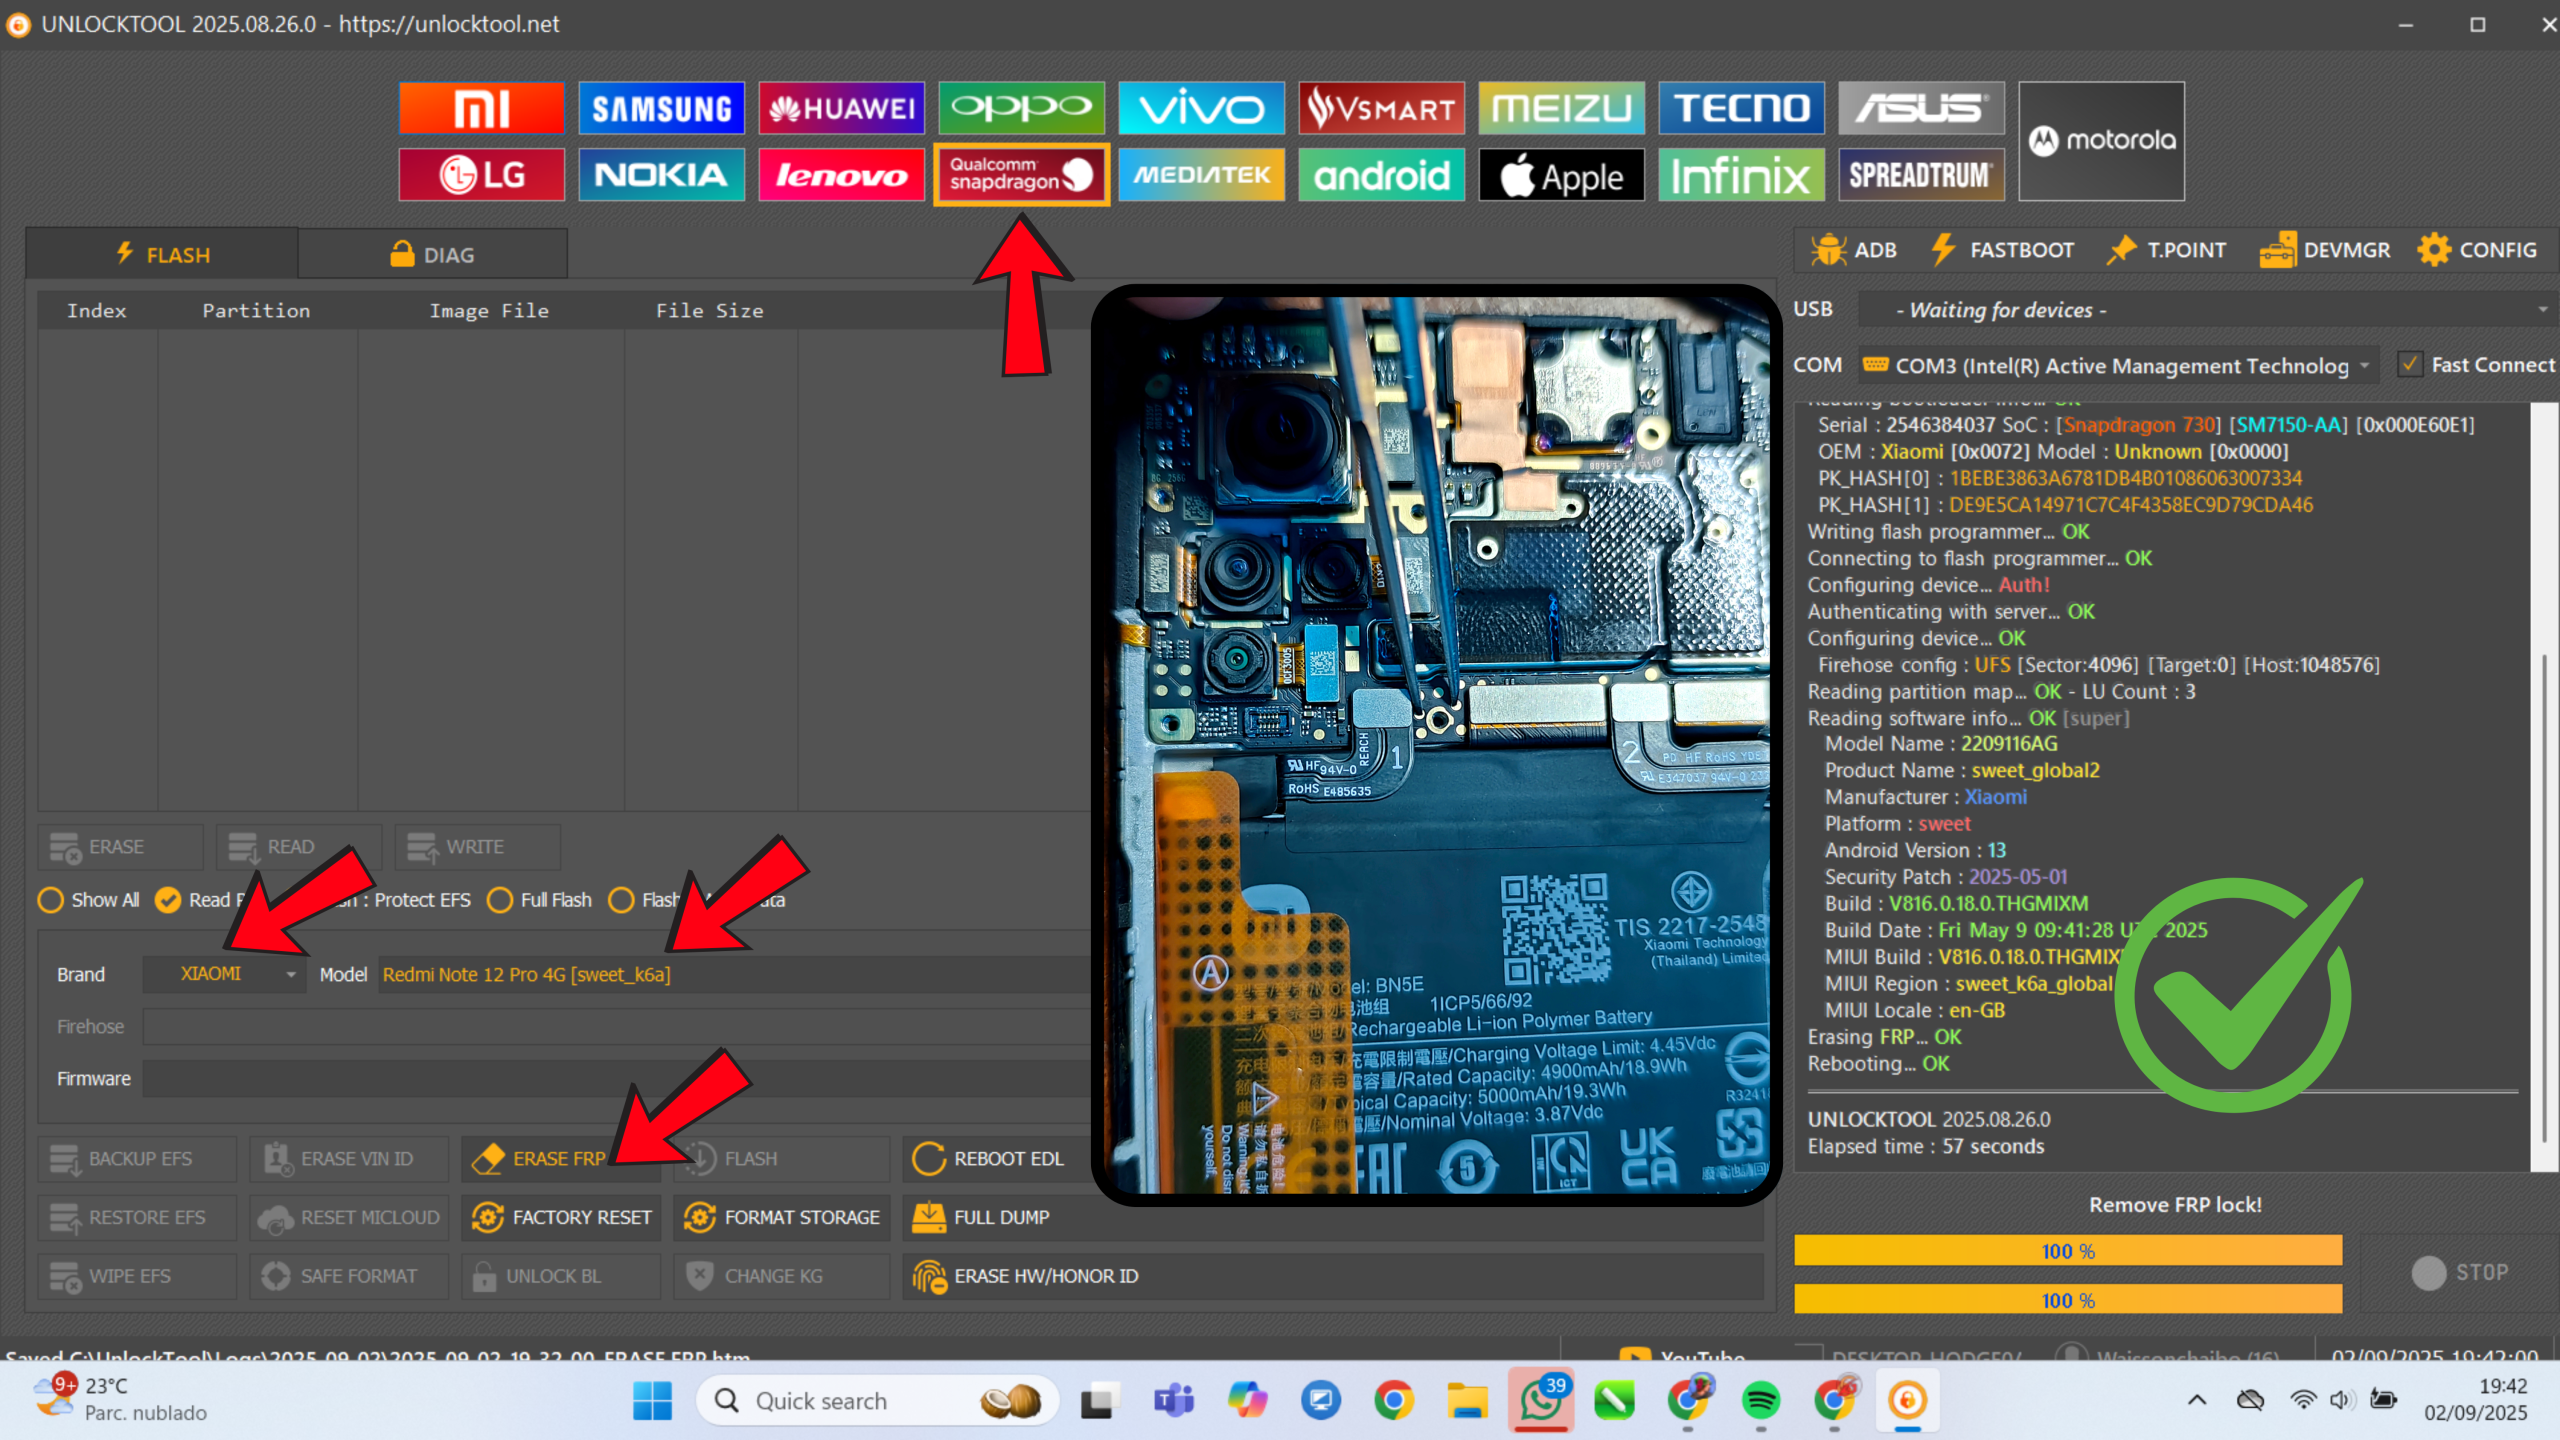Select the Nokia brand icon
Screen dimensions: 2560x1440
point(661,175)
